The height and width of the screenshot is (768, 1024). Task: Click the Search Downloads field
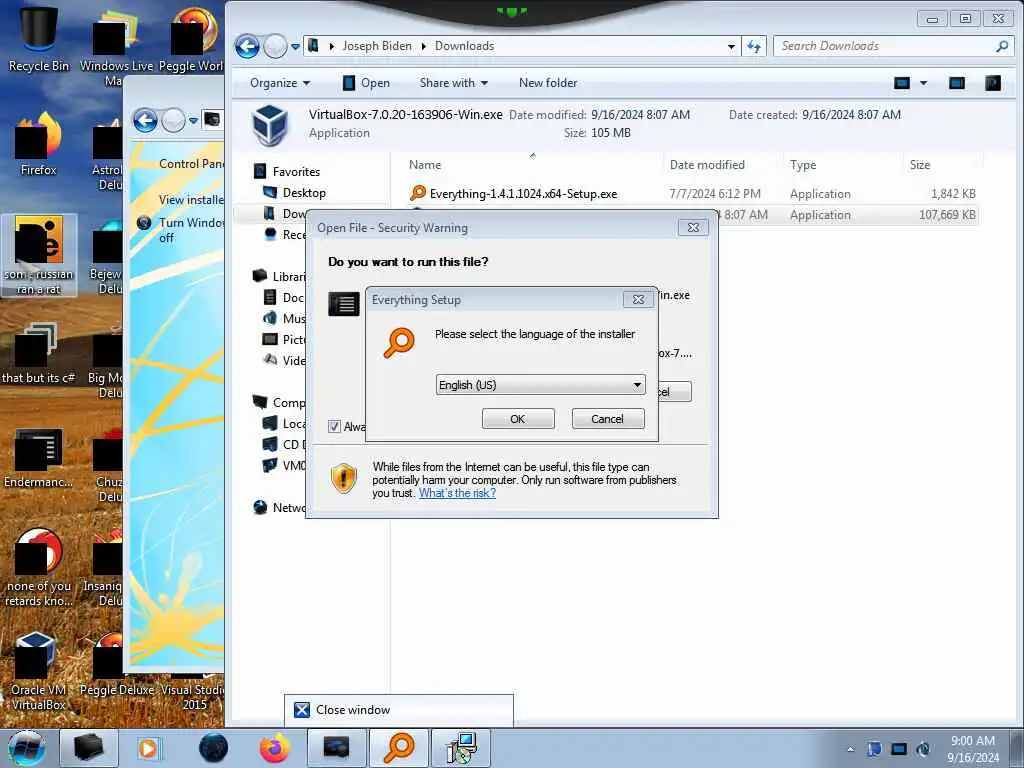tap(885, 46)
